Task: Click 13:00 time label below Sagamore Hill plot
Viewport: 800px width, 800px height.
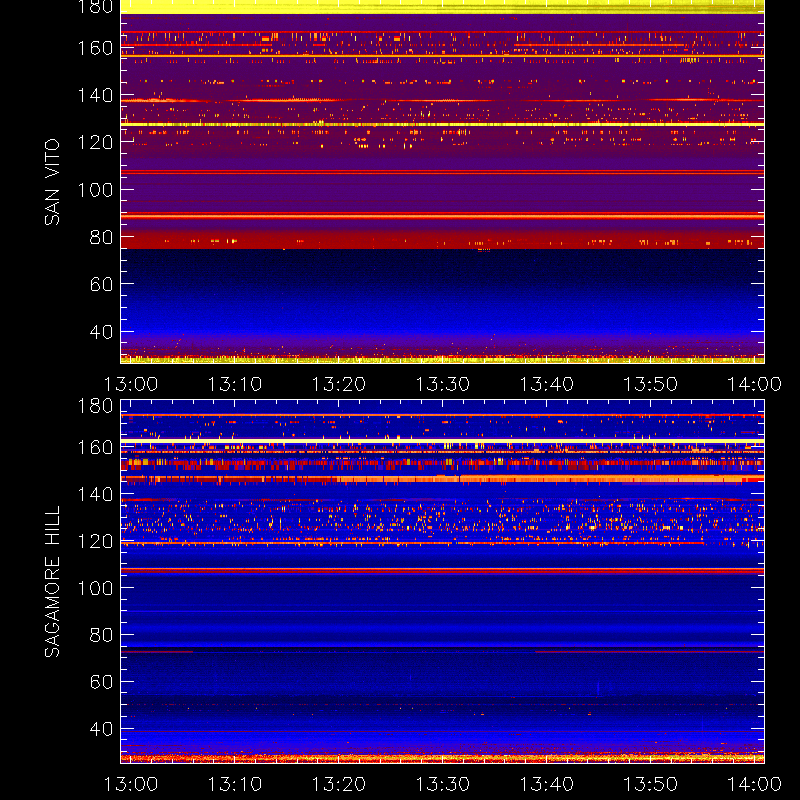Action: click(131, 784)
